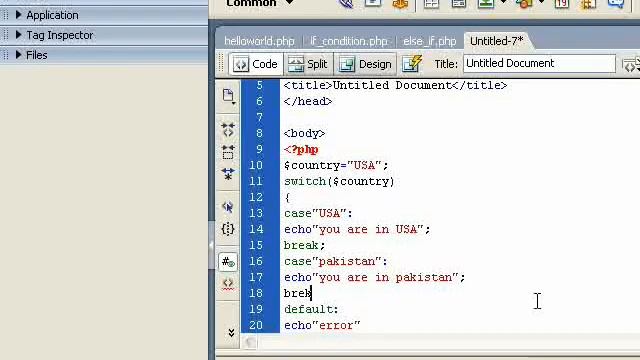
Task: Click the echo"you are in pakistan"; line
Action: [374, 277]
